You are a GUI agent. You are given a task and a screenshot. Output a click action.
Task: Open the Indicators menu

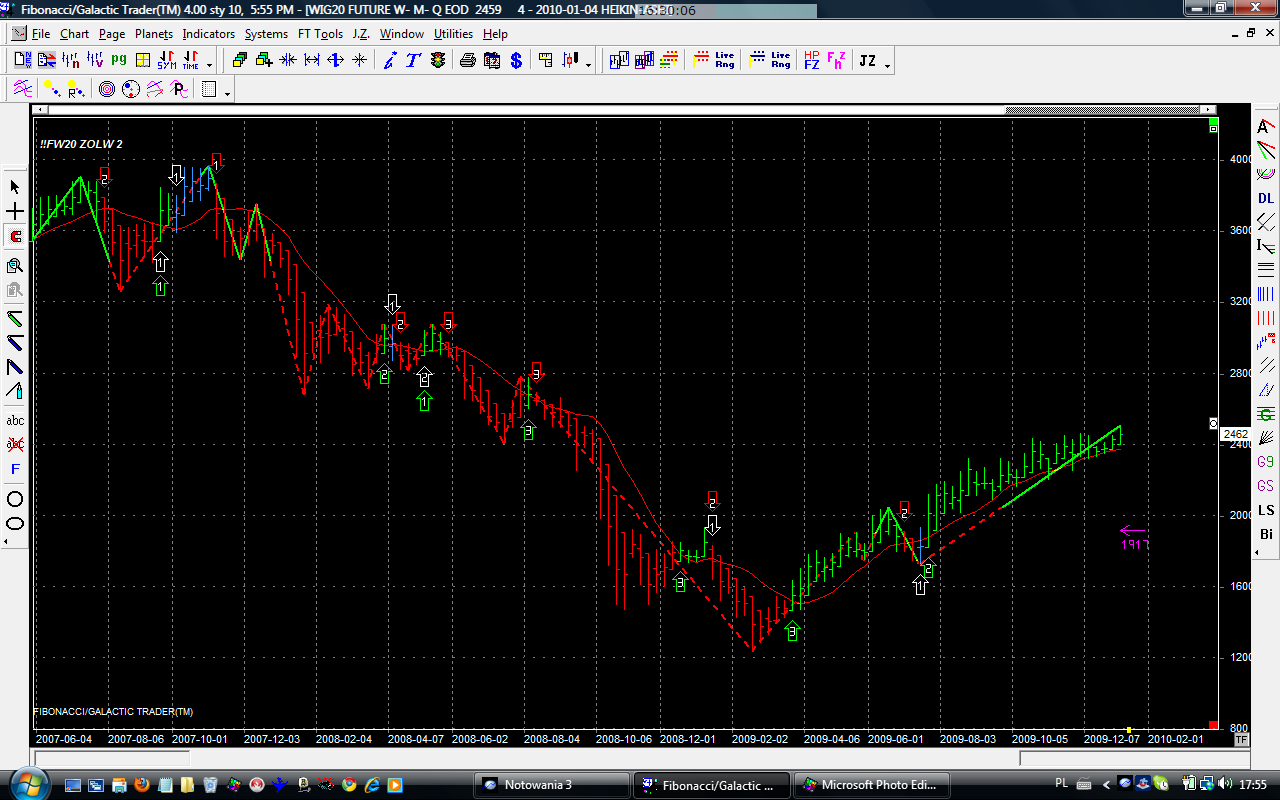[x=208, y=34]
